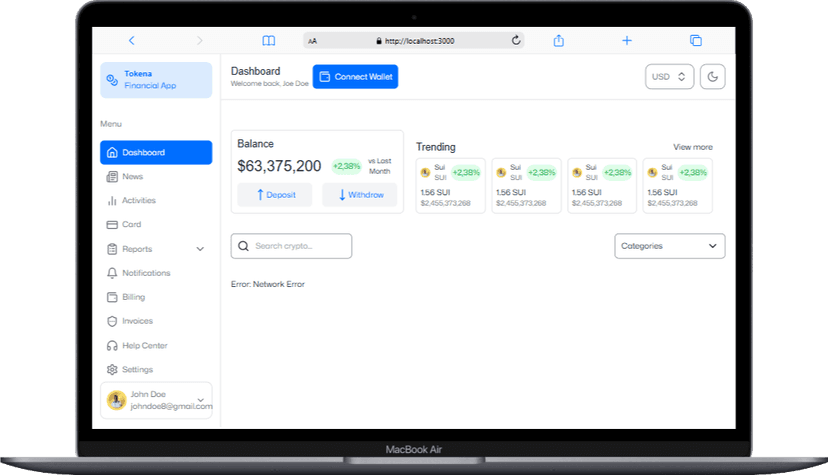Screen dimensions: 828x475
Task: Open the browser share icon
Action: (559, 41)
